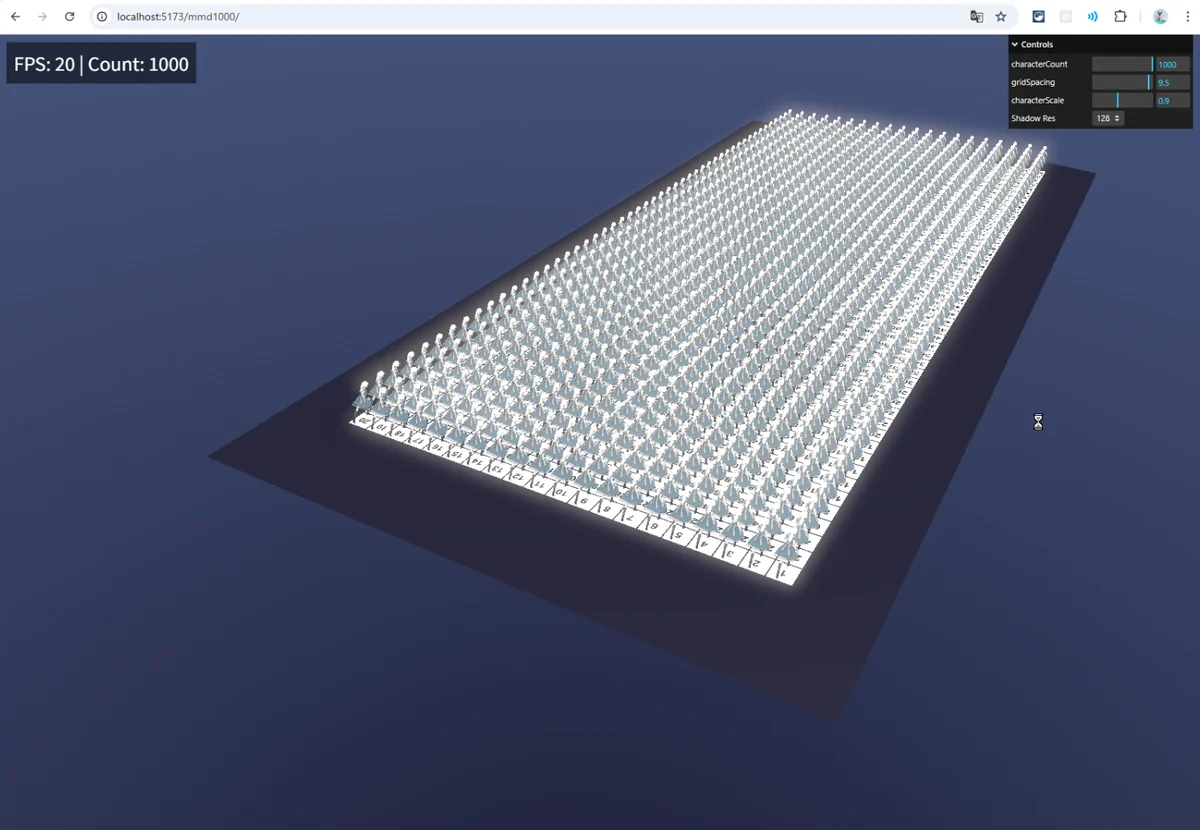Click the blue sound-wave extension icon
1200x830 pixels.
[1093, 17]
